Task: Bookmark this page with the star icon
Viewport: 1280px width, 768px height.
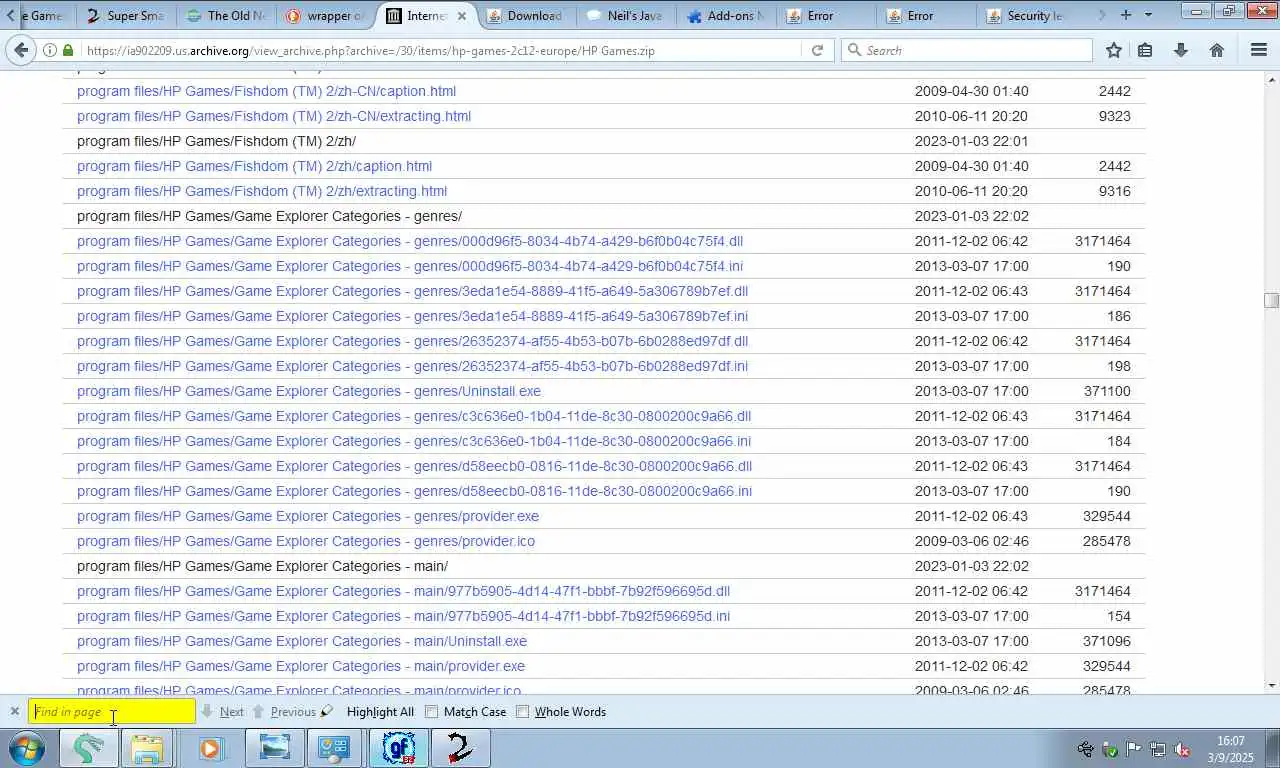Action: (1114, 50)
